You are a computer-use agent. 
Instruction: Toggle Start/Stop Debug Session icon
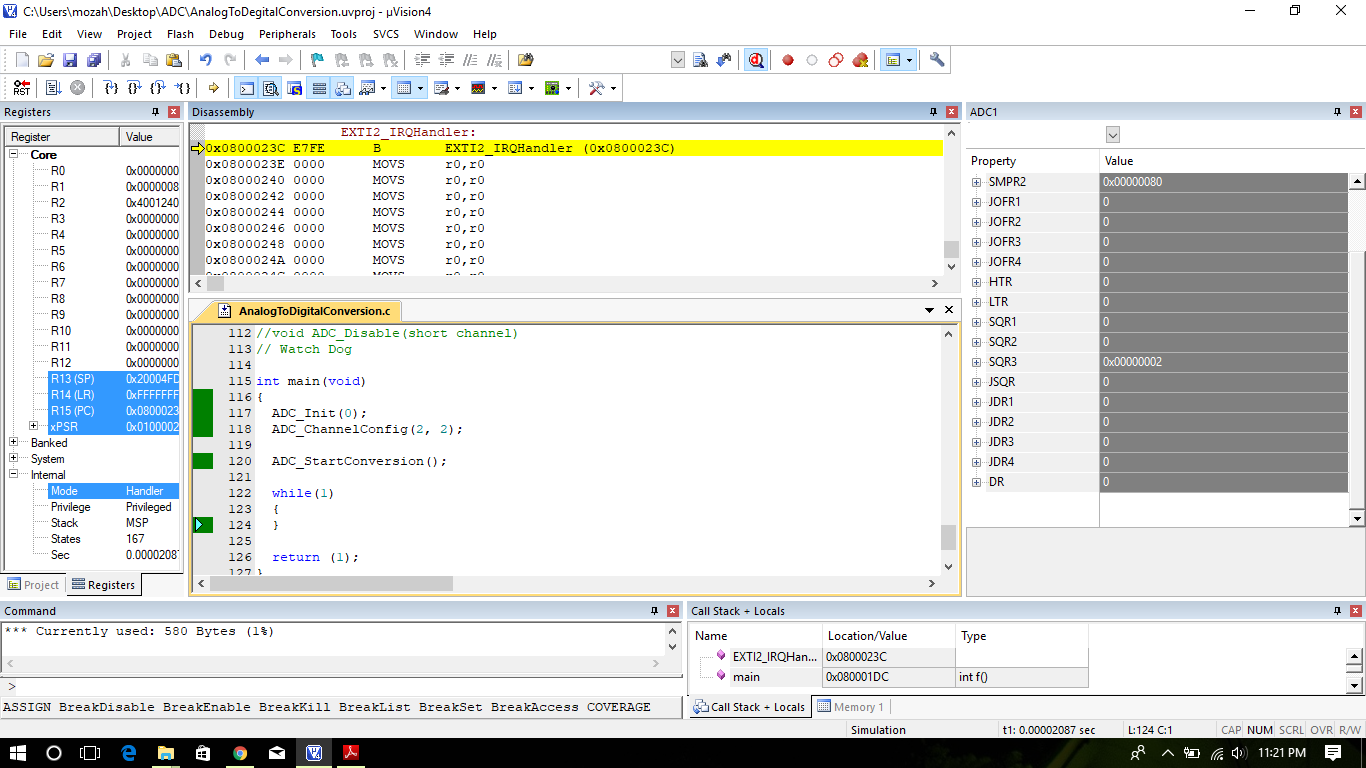click(756, 60)
